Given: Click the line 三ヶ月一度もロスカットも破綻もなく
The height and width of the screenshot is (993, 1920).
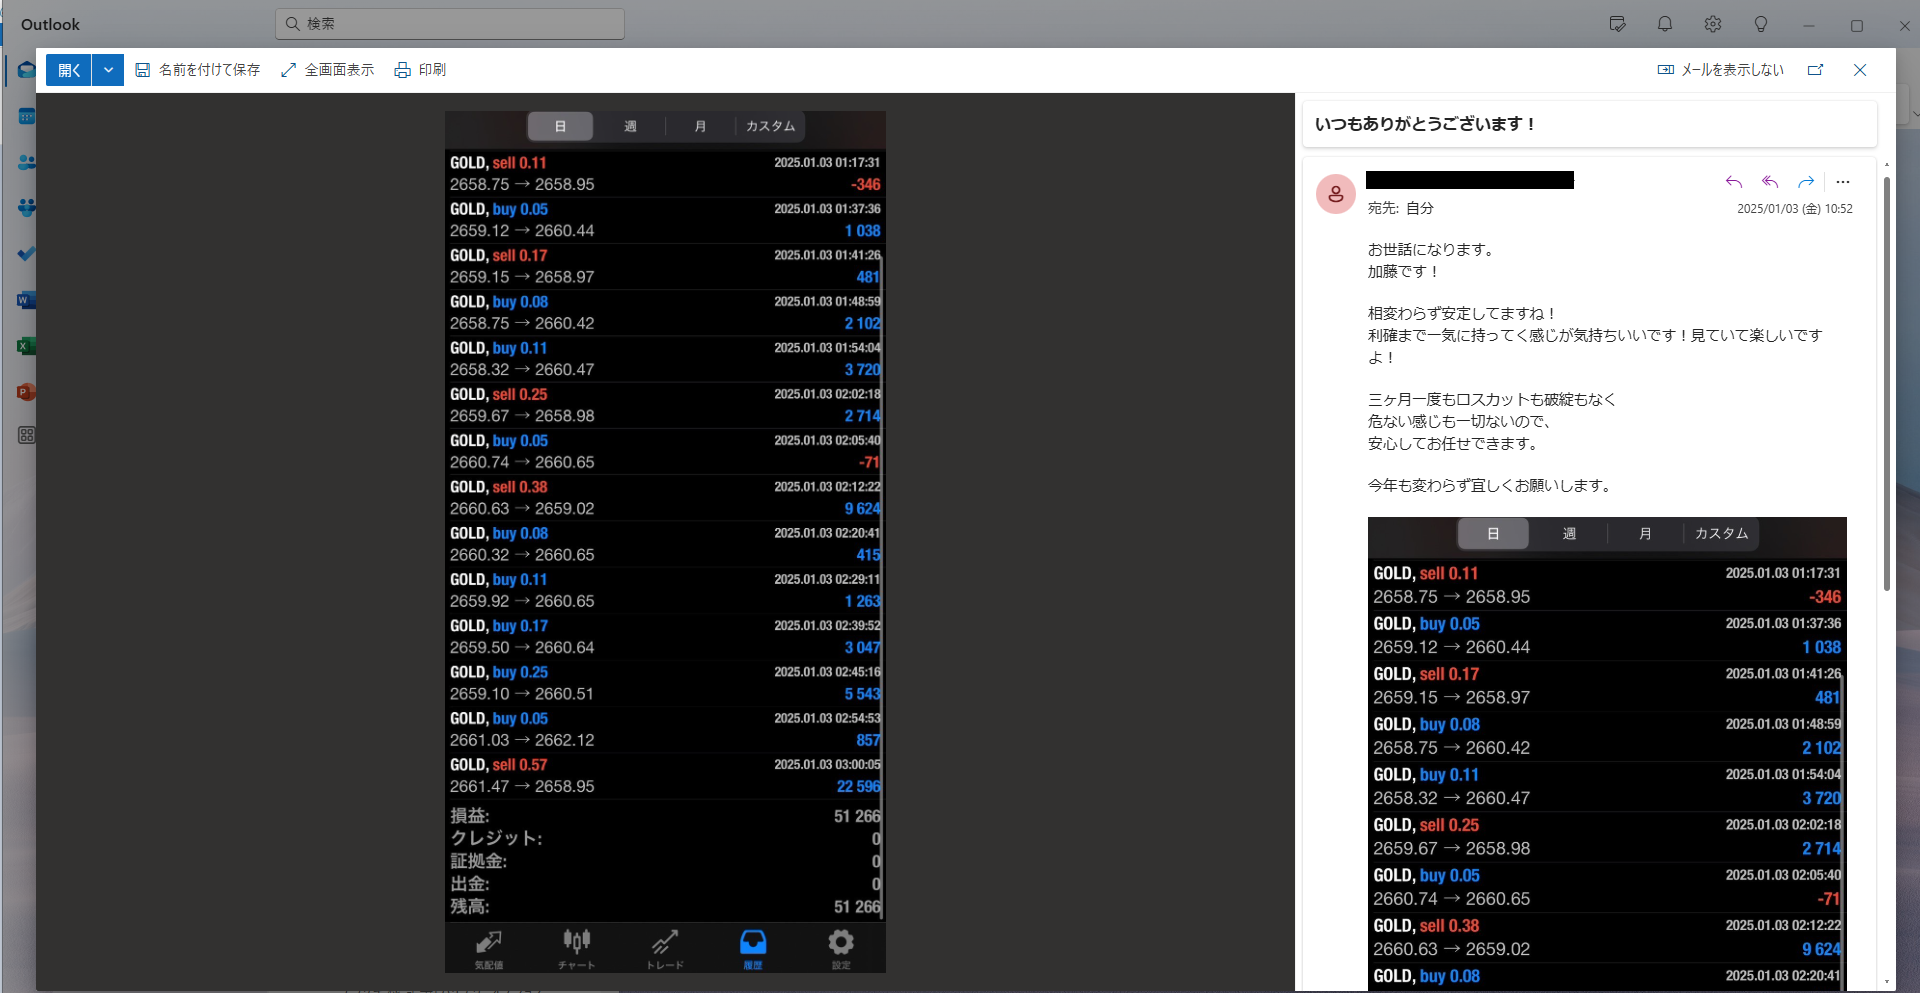Looking at the screenshot, I should click(1492, 399).
